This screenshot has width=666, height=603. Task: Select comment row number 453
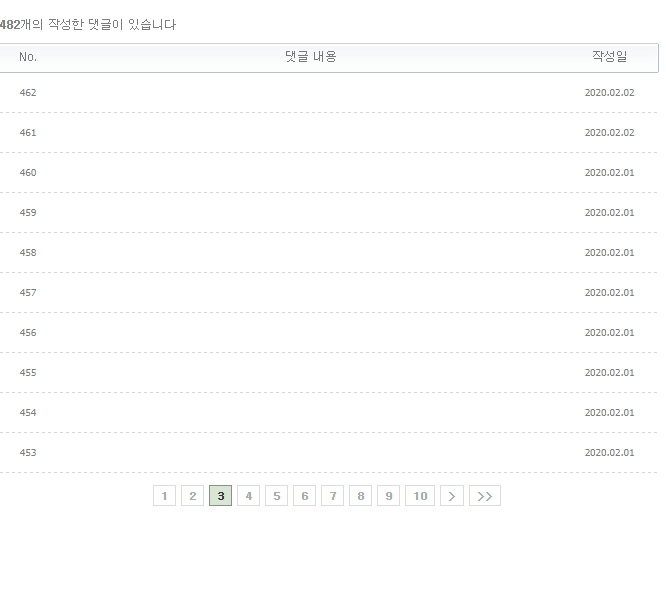coord(329,452)
